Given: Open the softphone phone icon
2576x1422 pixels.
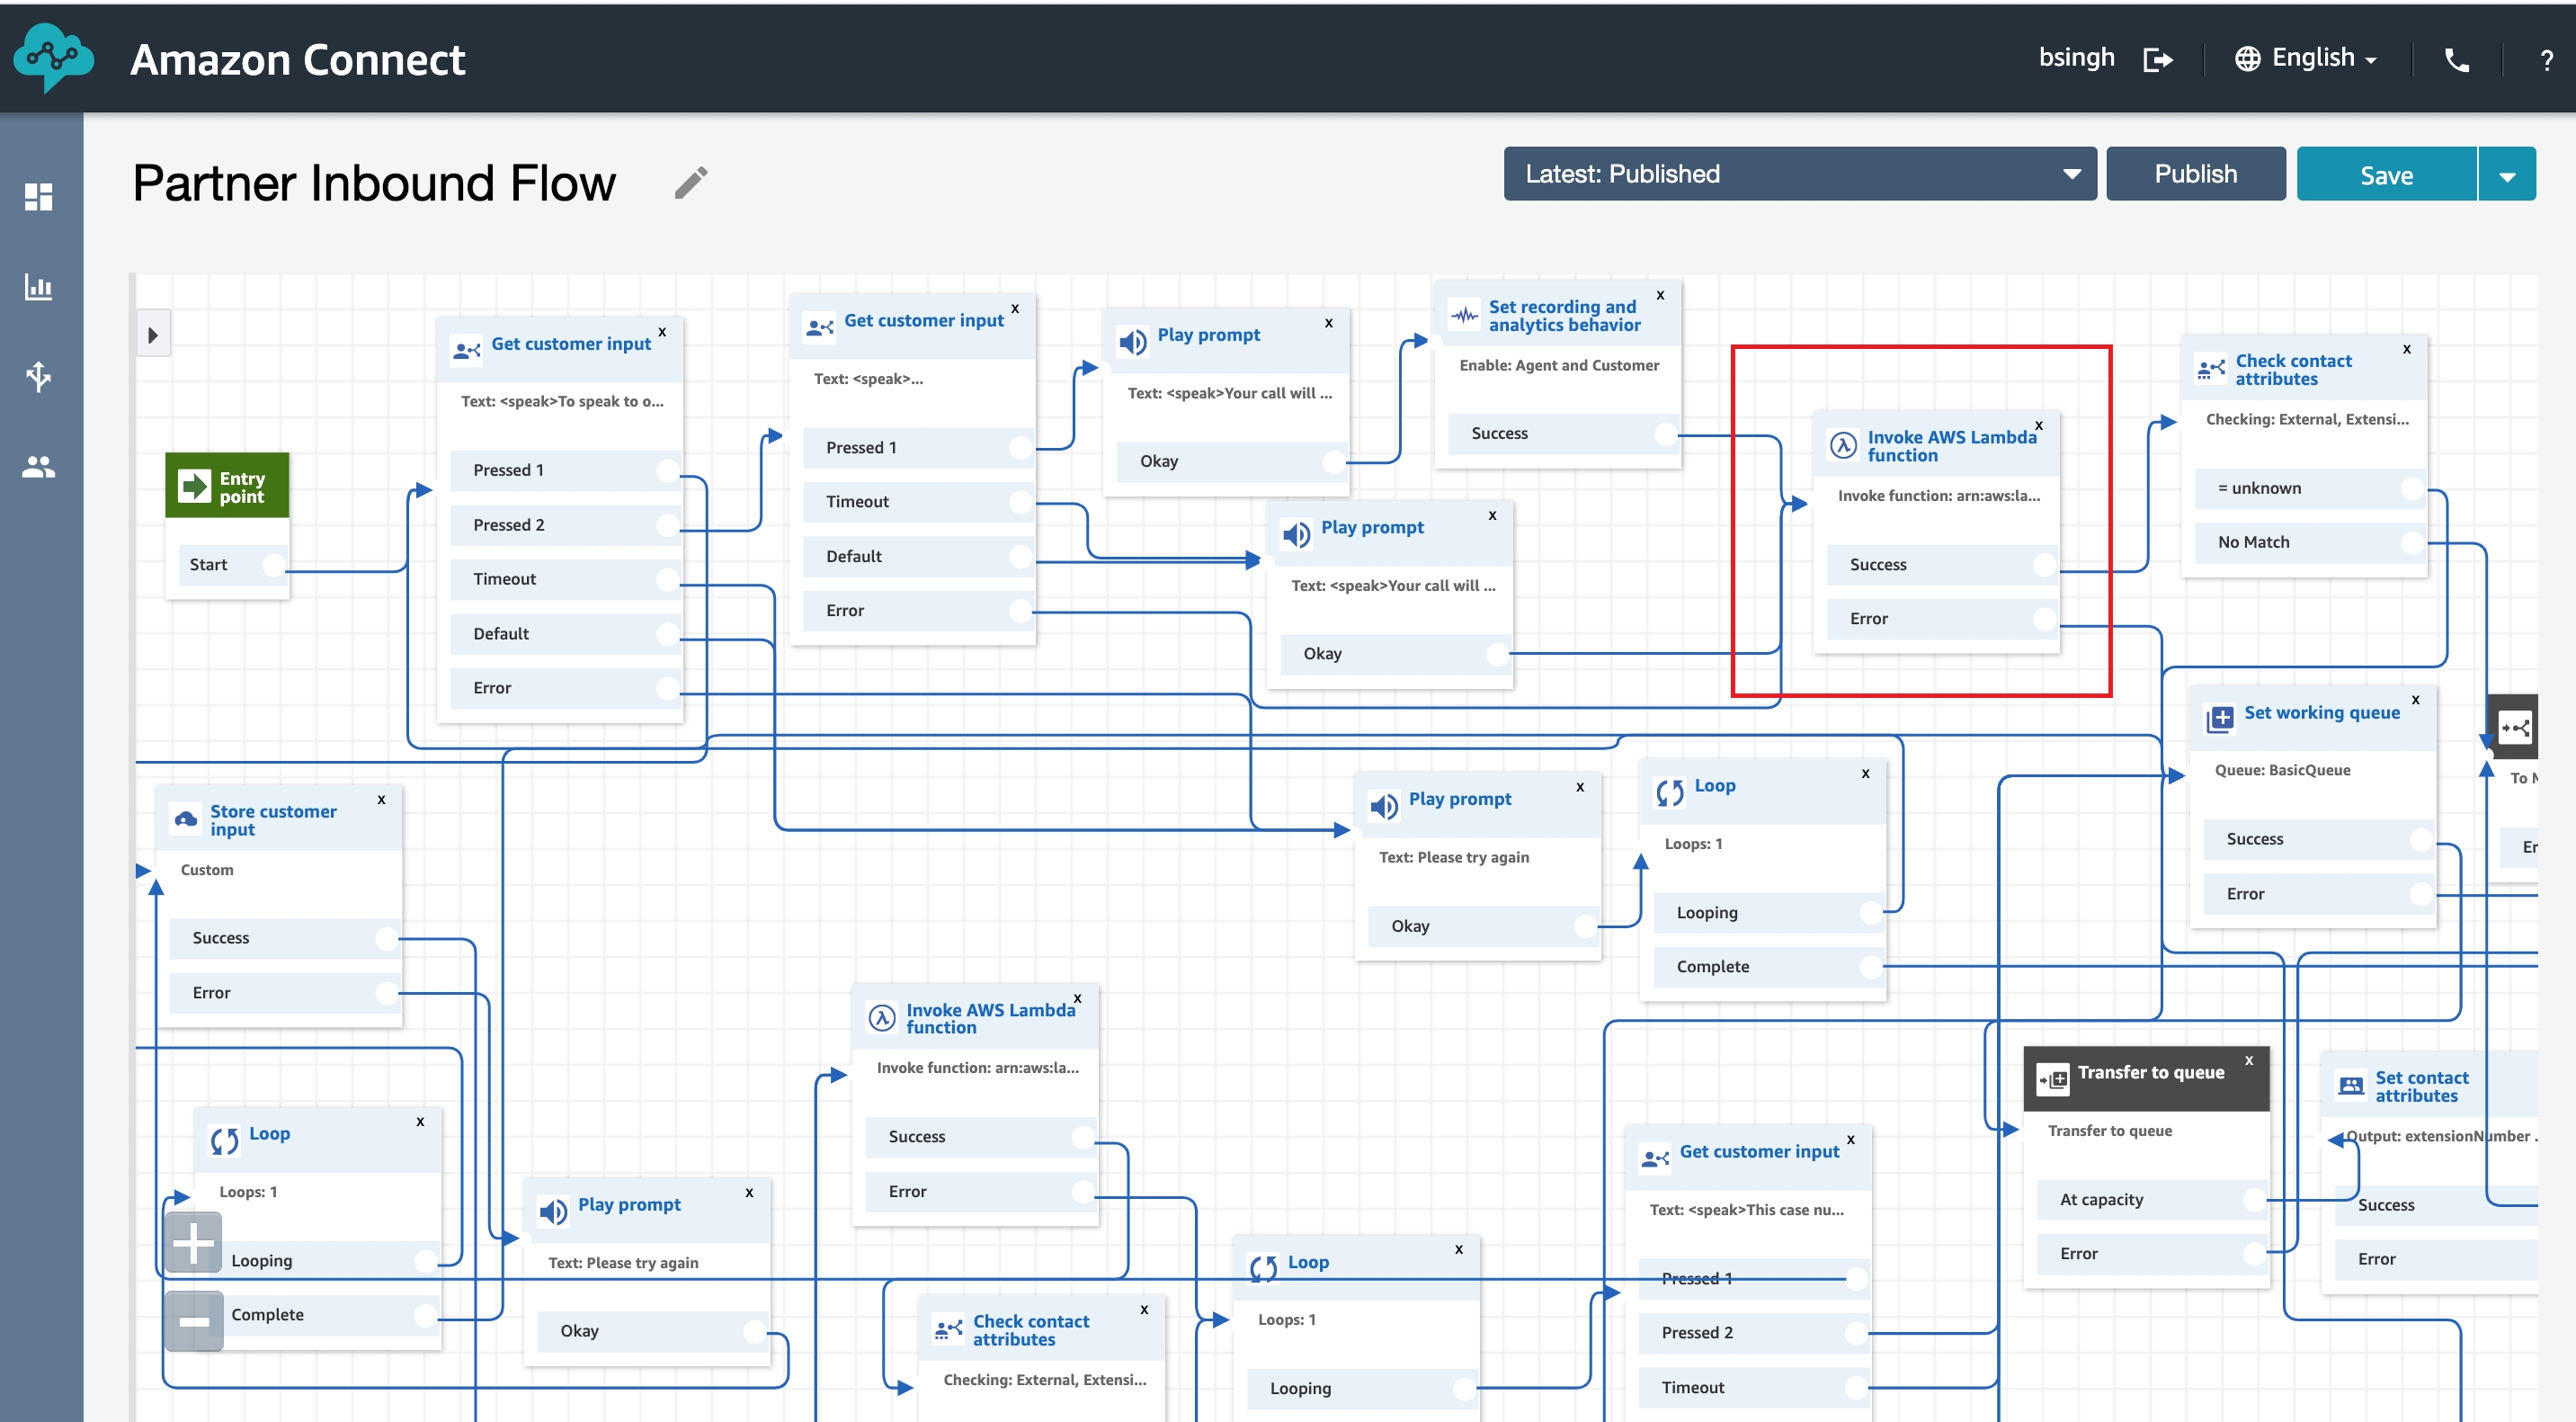Looking at the screenshot, I should 2456,60.
